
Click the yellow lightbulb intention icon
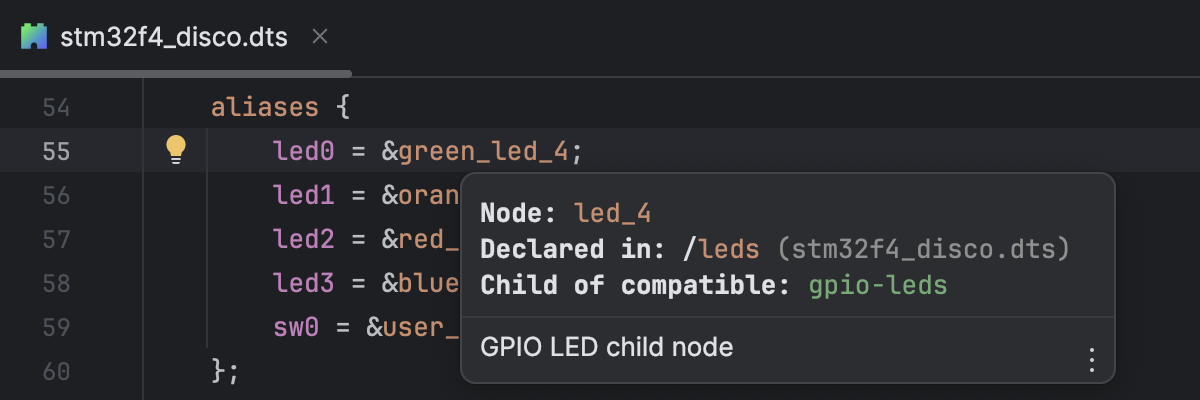point(176,150)
